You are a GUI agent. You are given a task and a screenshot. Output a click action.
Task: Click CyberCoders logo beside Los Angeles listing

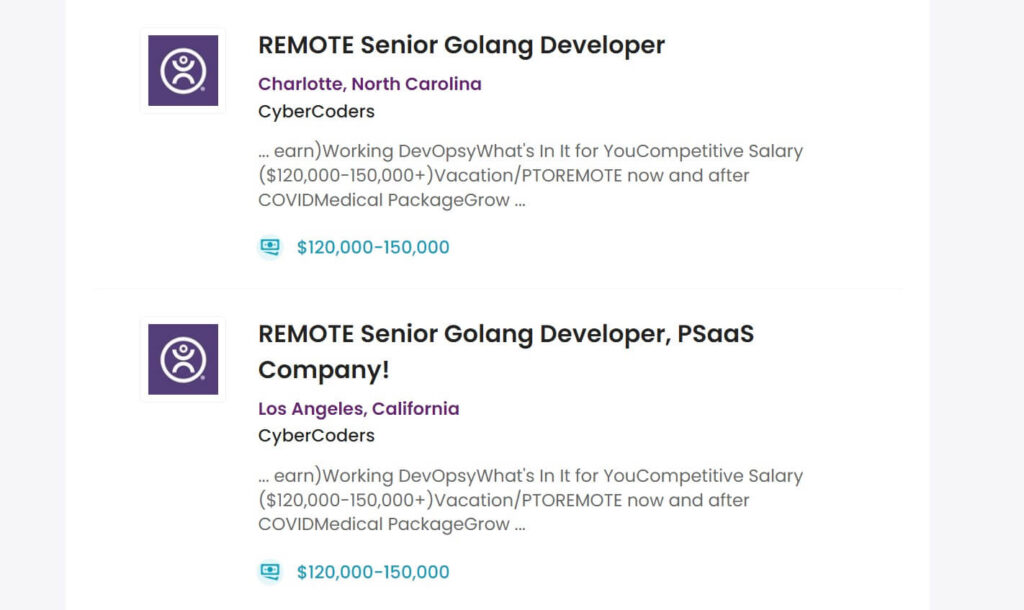pos(183,359)
